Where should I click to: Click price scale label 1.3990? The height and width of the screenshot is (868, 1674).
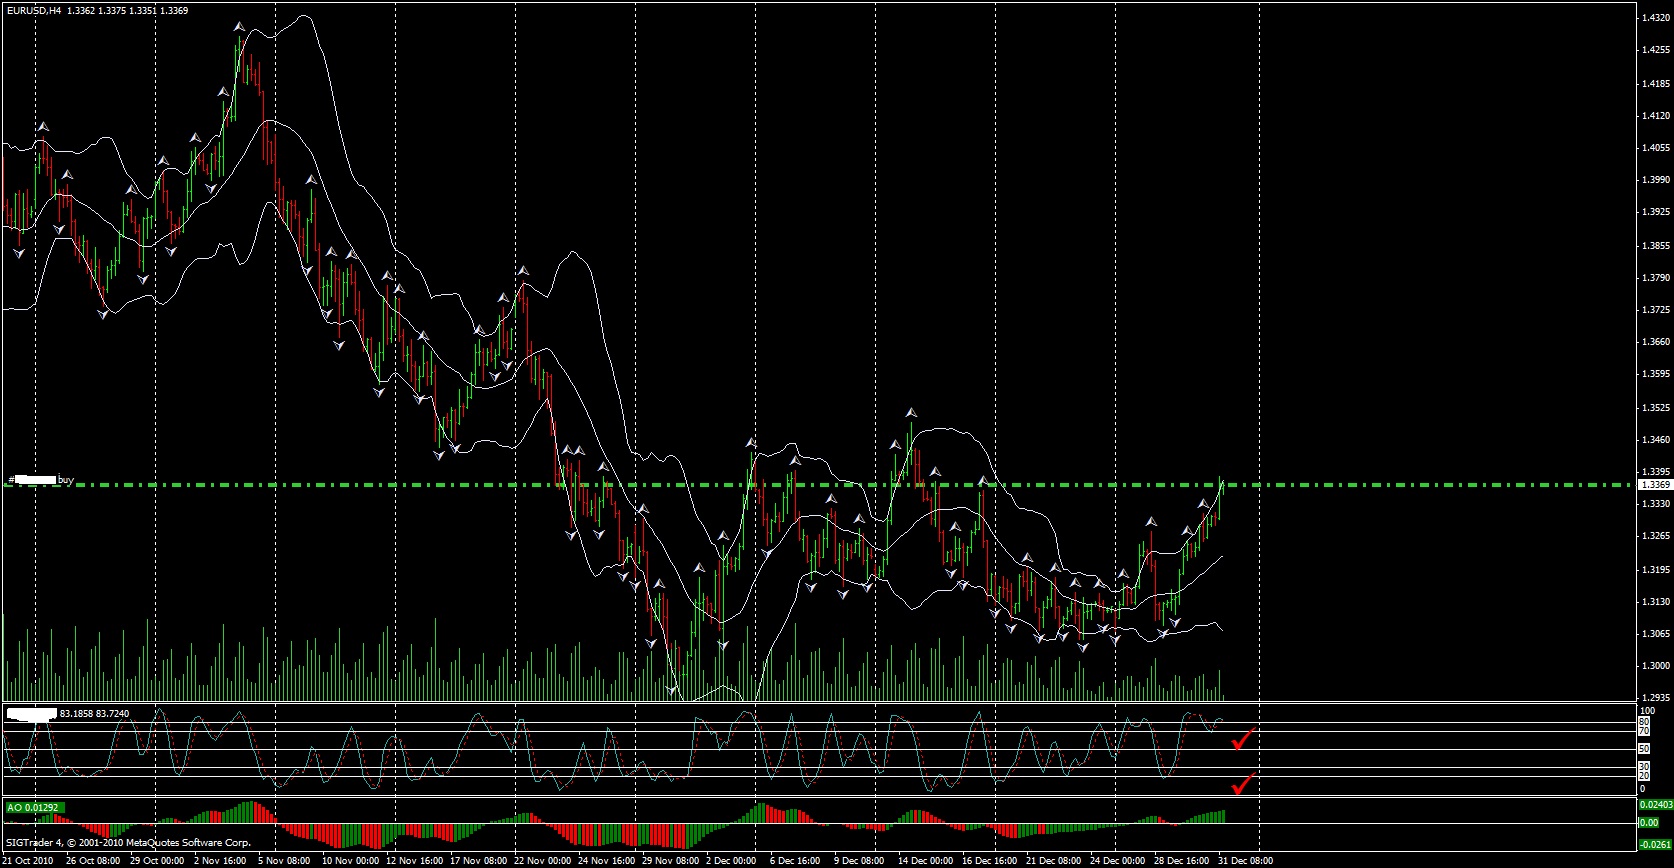click(x=1654, y=180)
